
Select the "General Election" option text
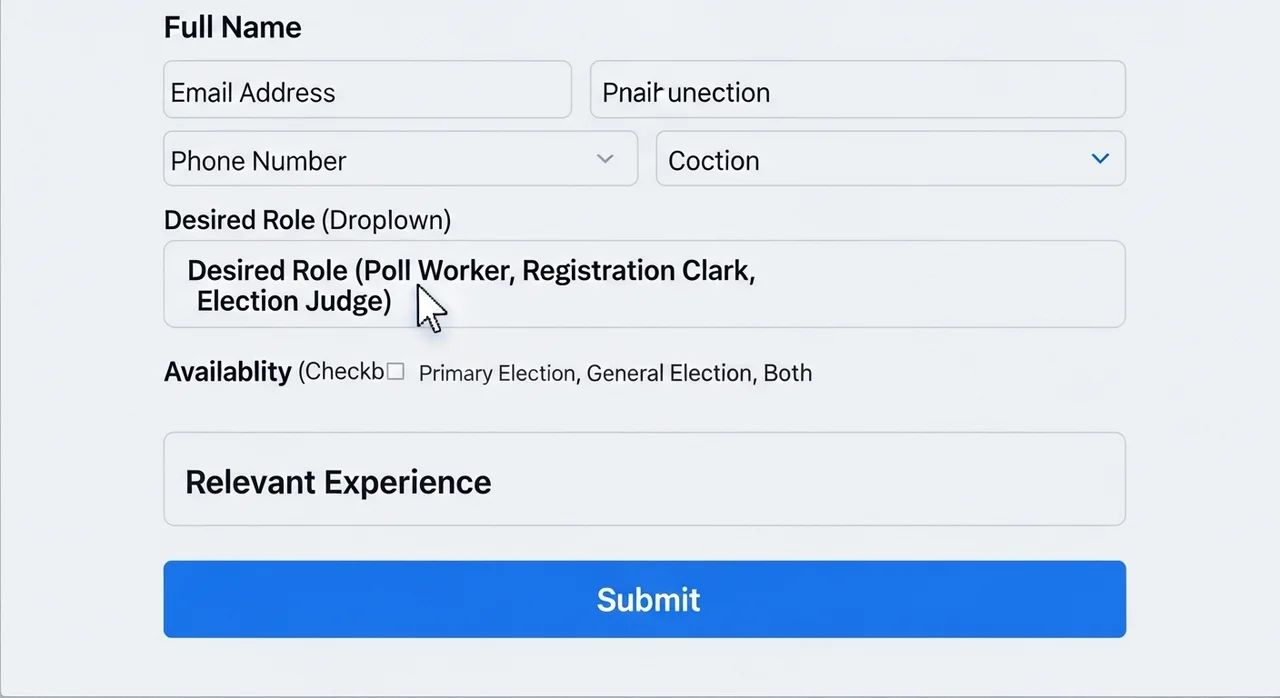tap(668, 373)
